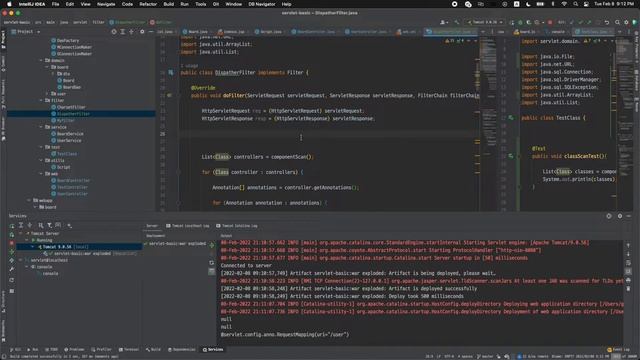Collapse the web package folder
The image size is (640, 360).
pyautogui.click(x=41, y=174)
